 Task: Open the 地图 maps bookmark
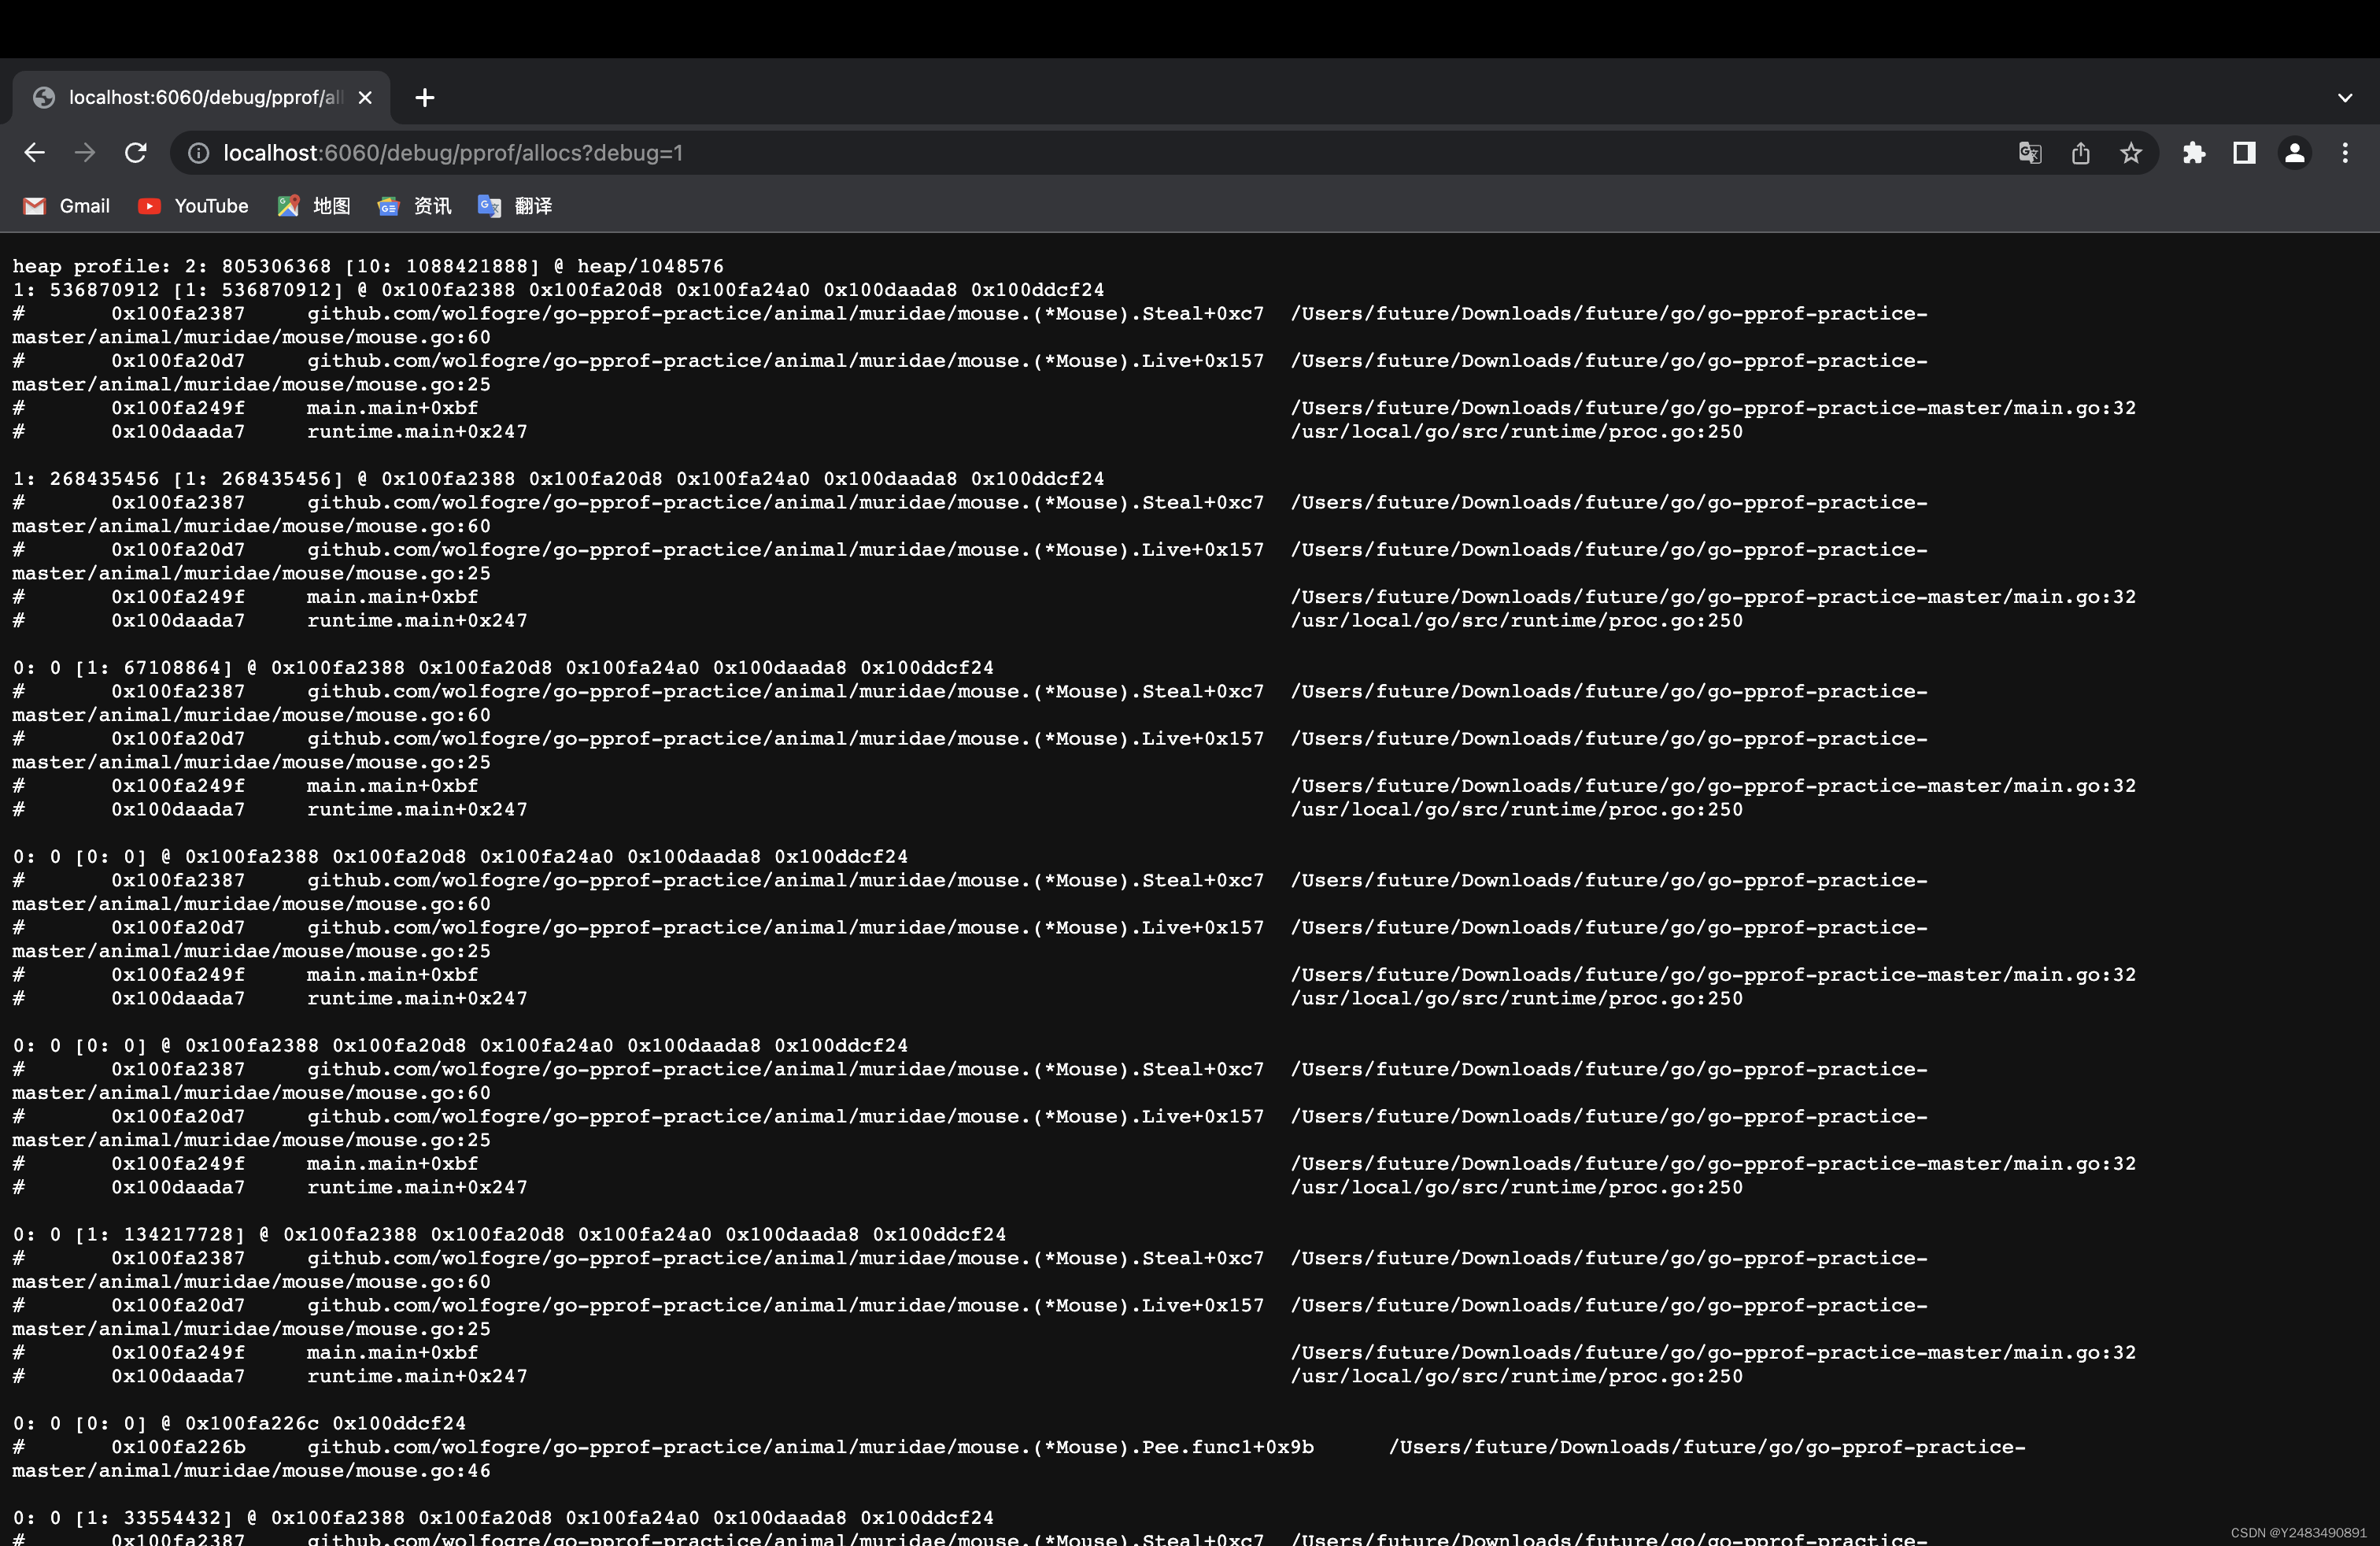[x=314, y=206]
